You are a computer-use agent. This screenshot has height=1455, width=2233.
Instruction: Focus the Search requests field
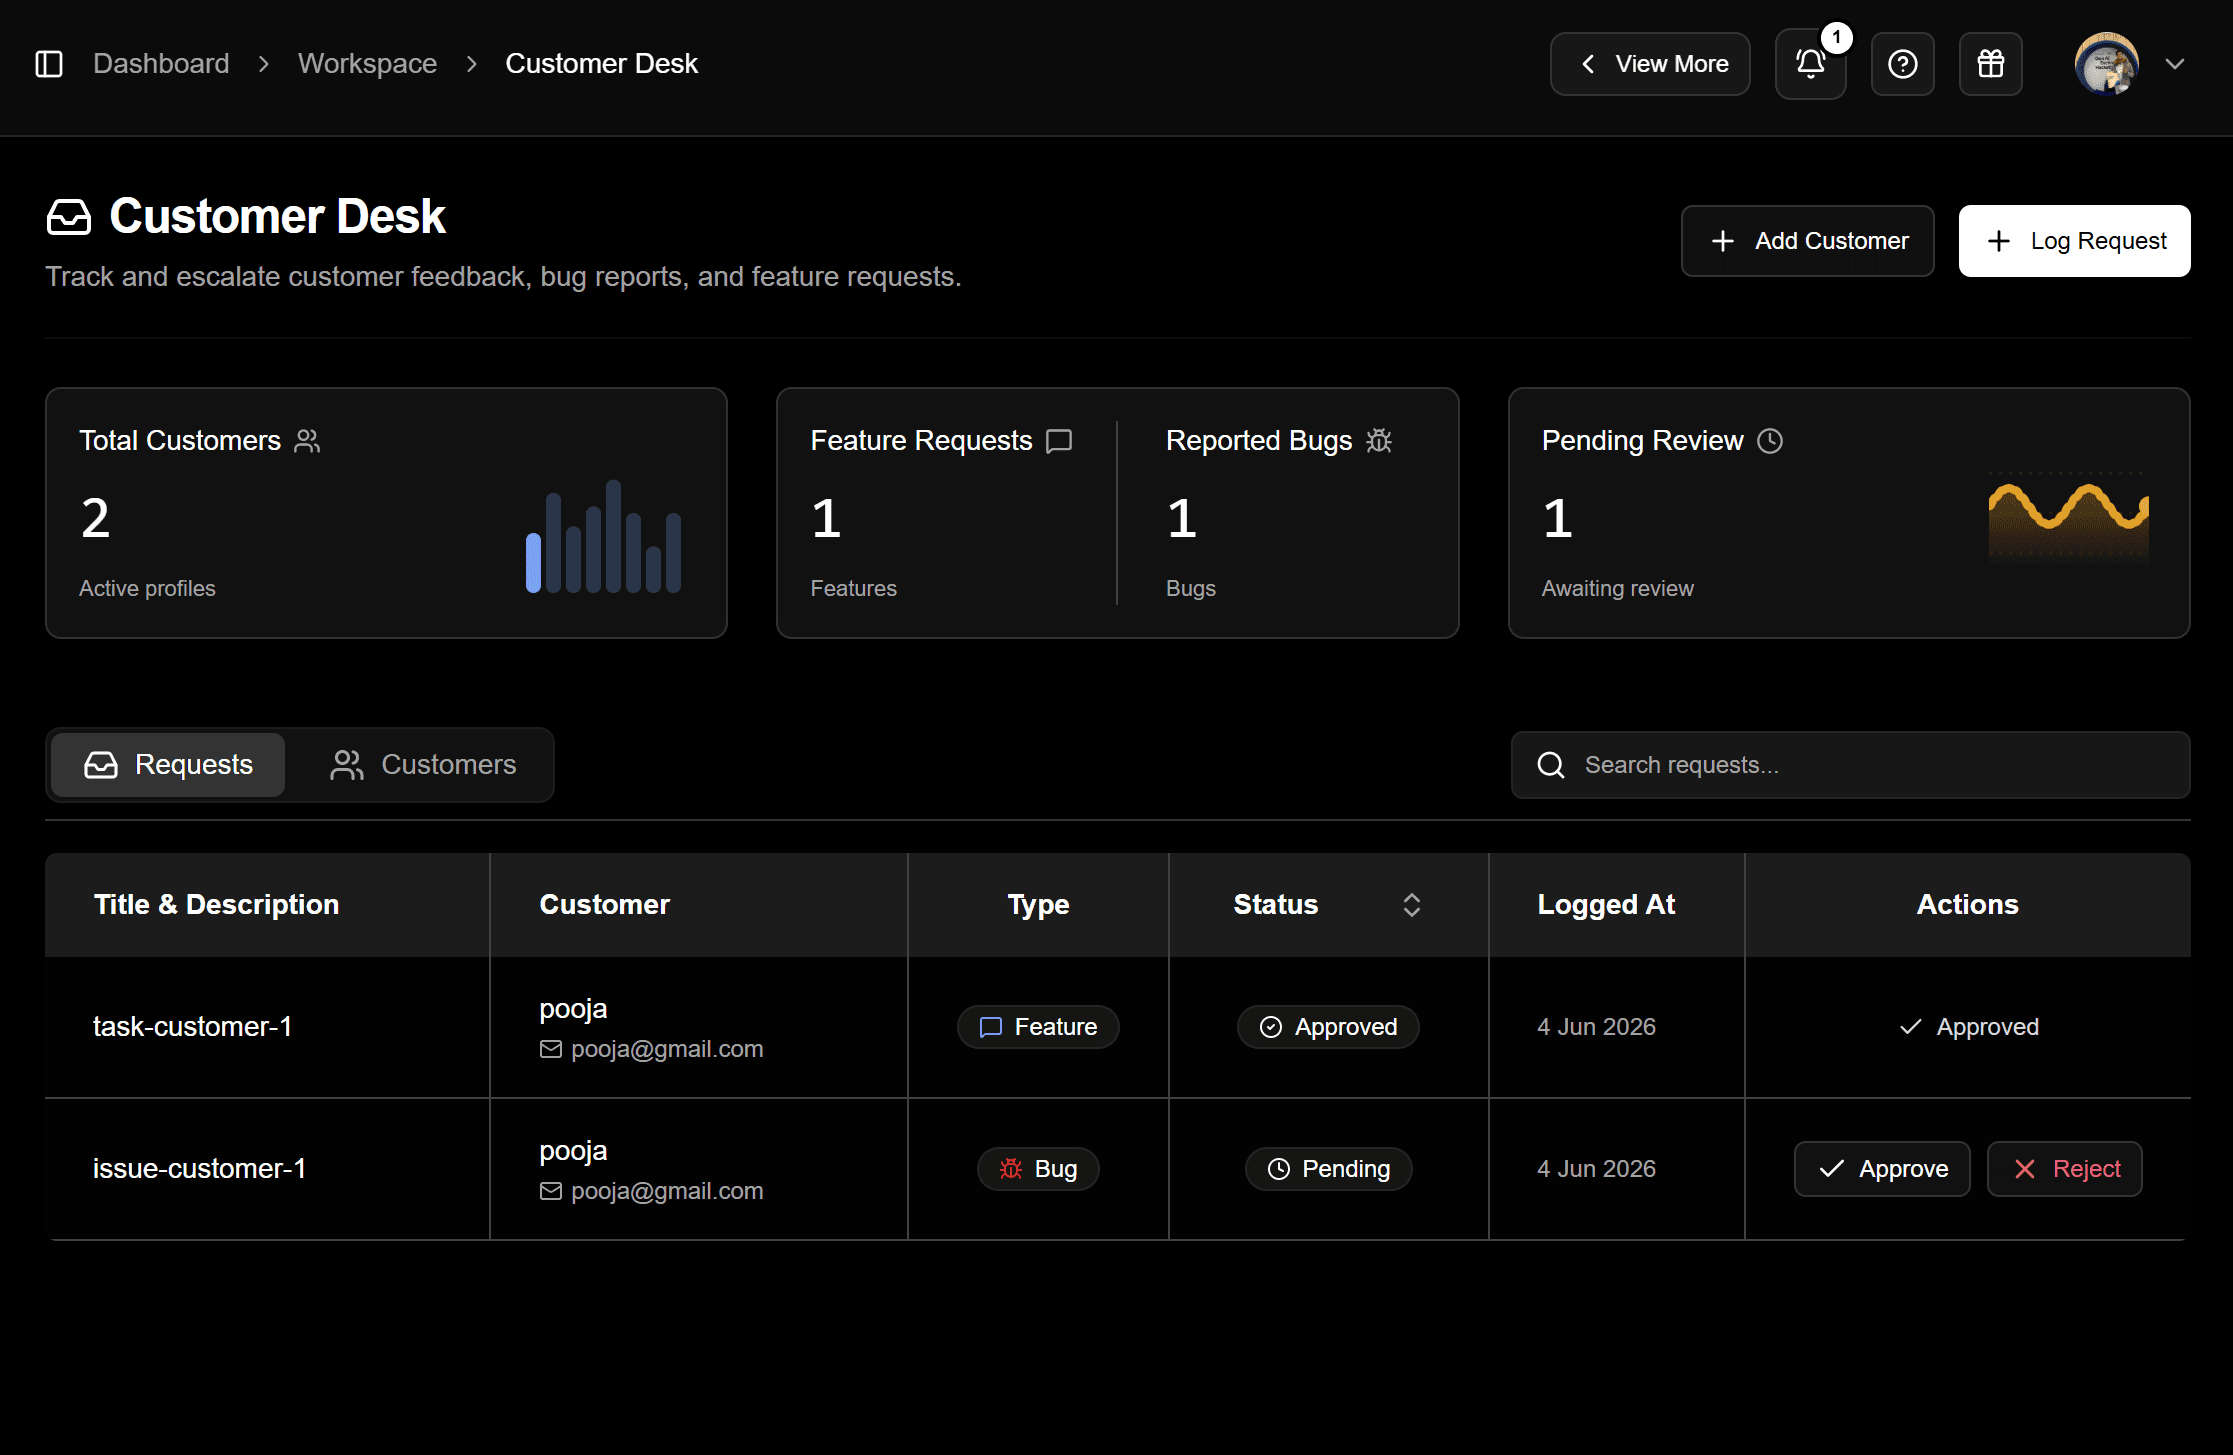[1850, 765]
